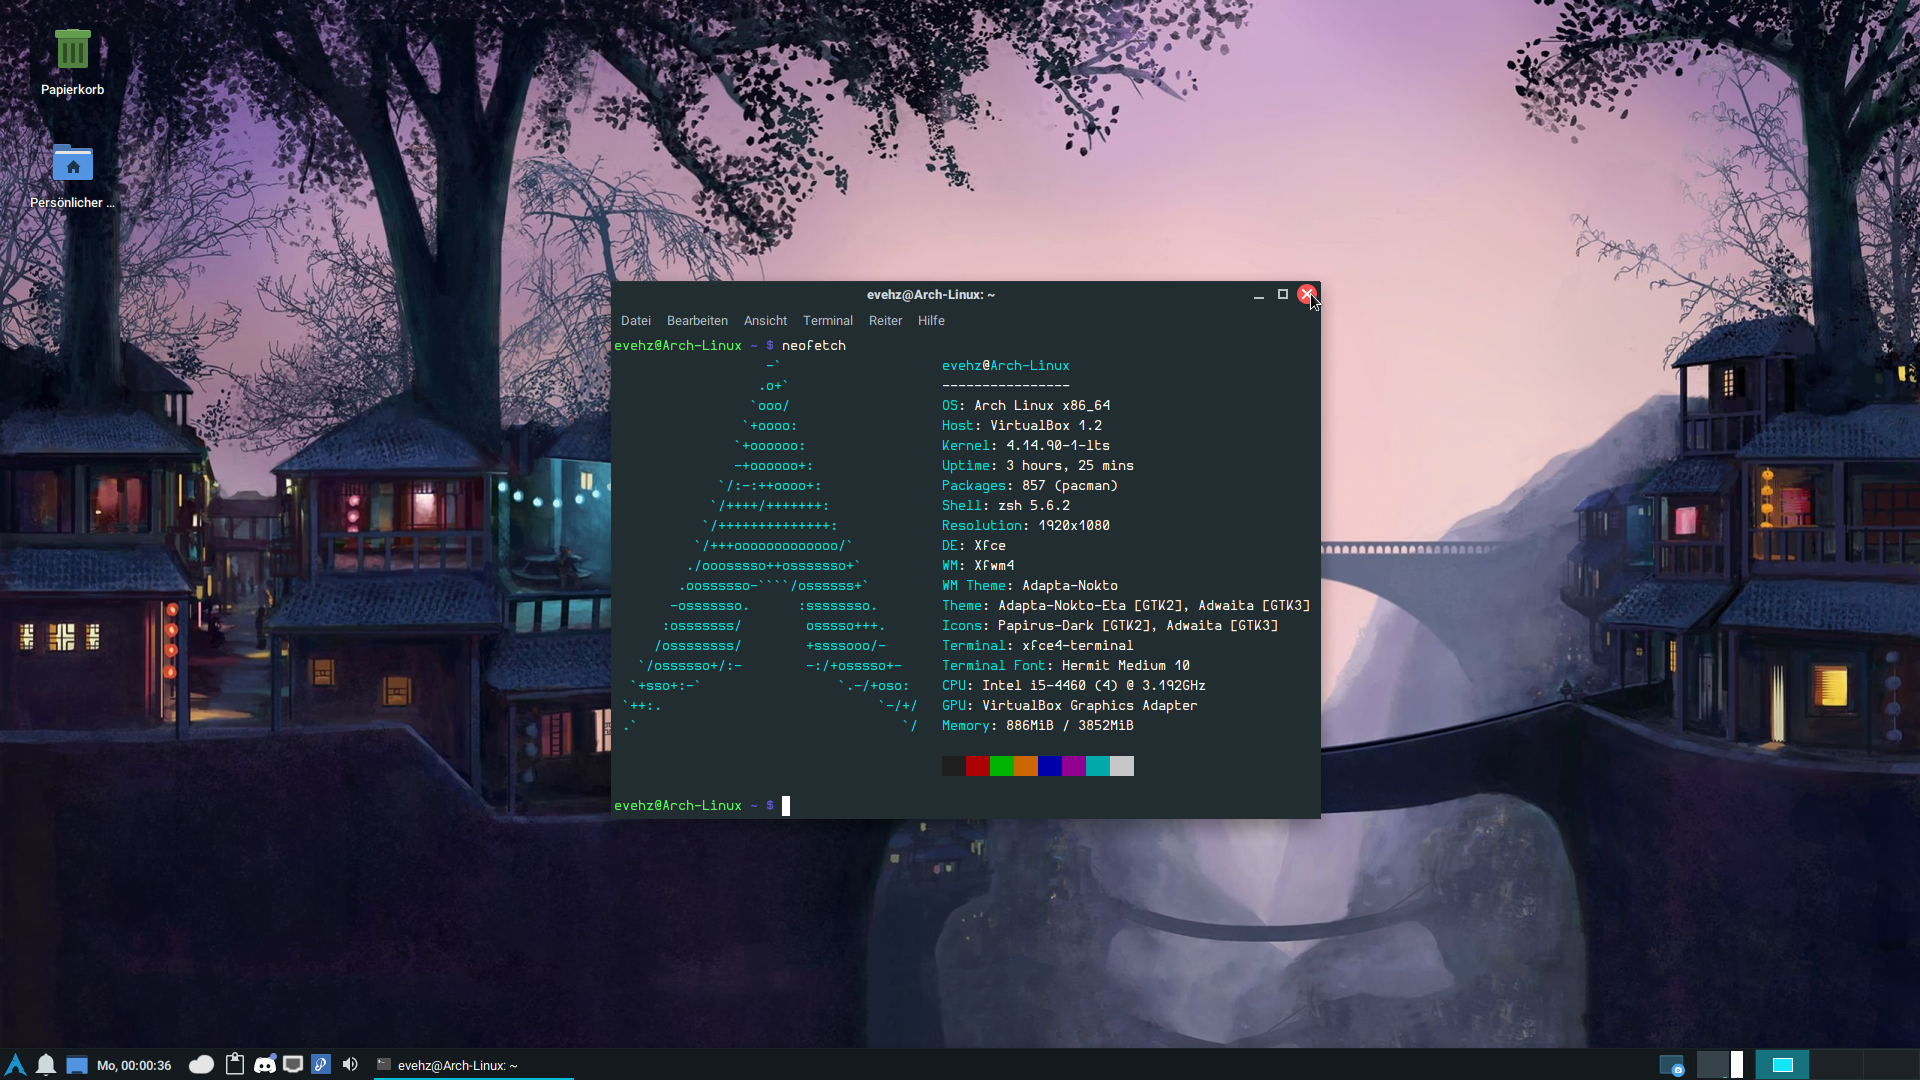This screenshot has width=1920, height=1080.
Task: Click the 'WM Theme: Adapta-Nokto' line
Action: [x=1030, y=586]
